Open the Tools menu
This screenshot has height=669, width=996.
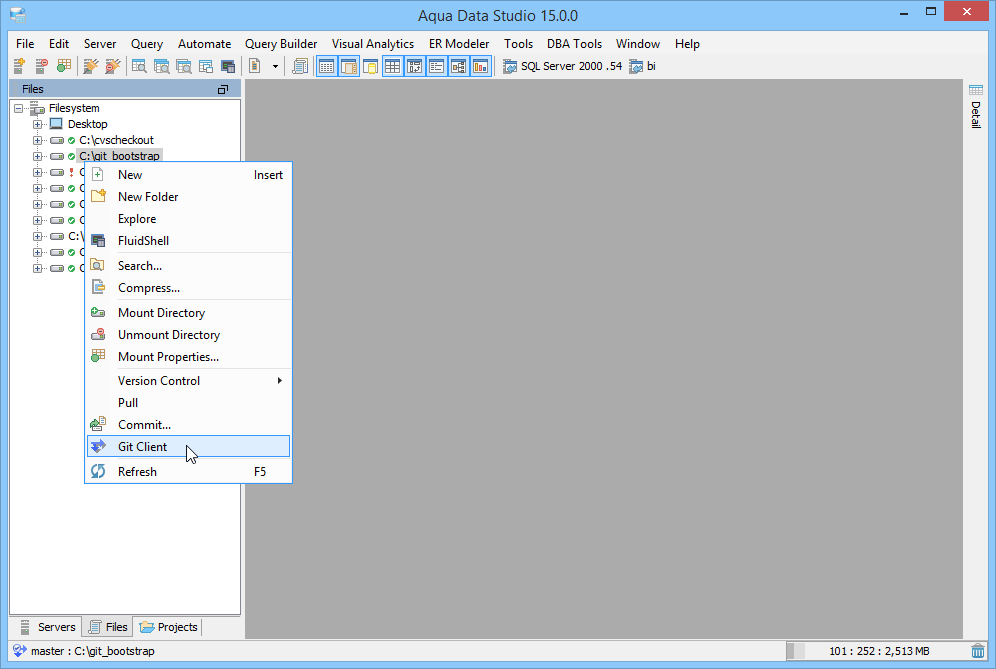(518, 44)
